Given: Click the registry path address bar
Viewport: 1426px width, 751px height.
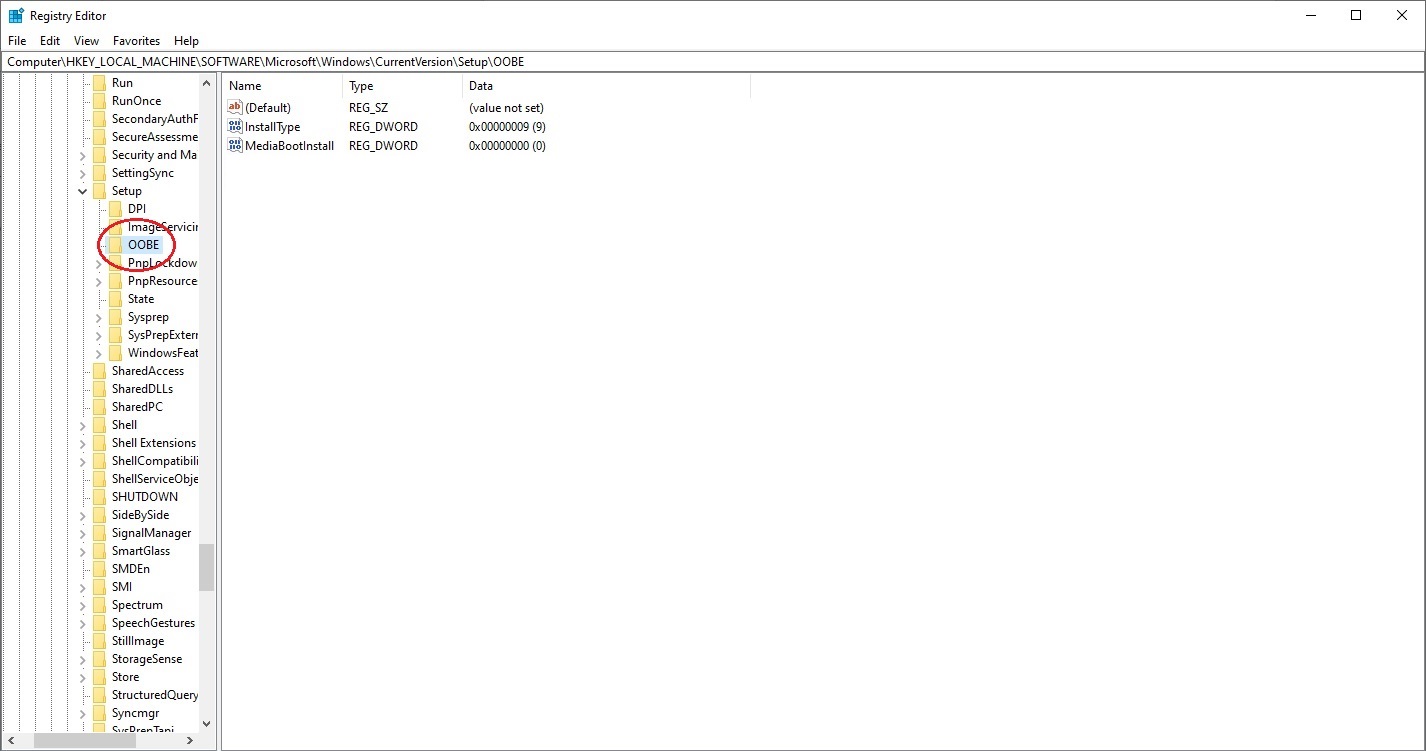Looking at the screenshot, I should pyautogui.click(x=713, y=62).
